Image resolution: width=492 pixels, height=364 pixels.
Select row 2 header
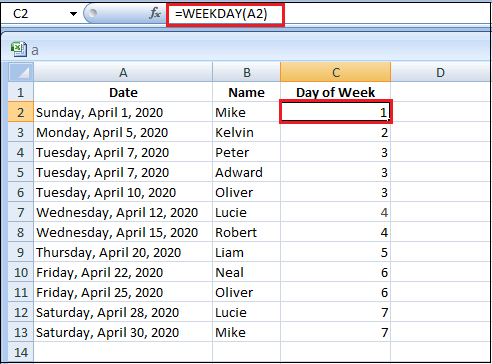[x=21, y=112]
